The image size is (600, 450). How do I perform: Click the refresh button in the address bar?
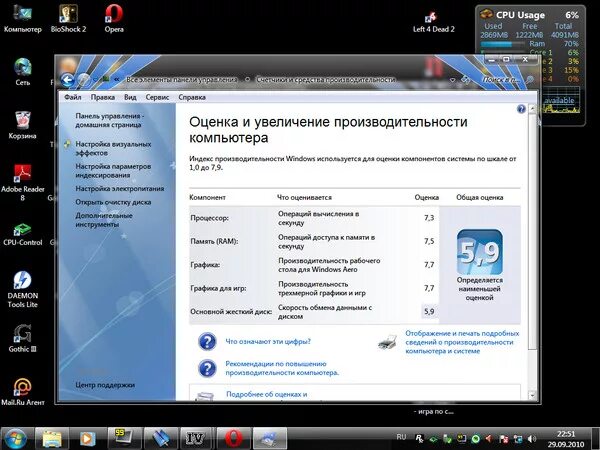pyautogui.click(x=465, y=80)
